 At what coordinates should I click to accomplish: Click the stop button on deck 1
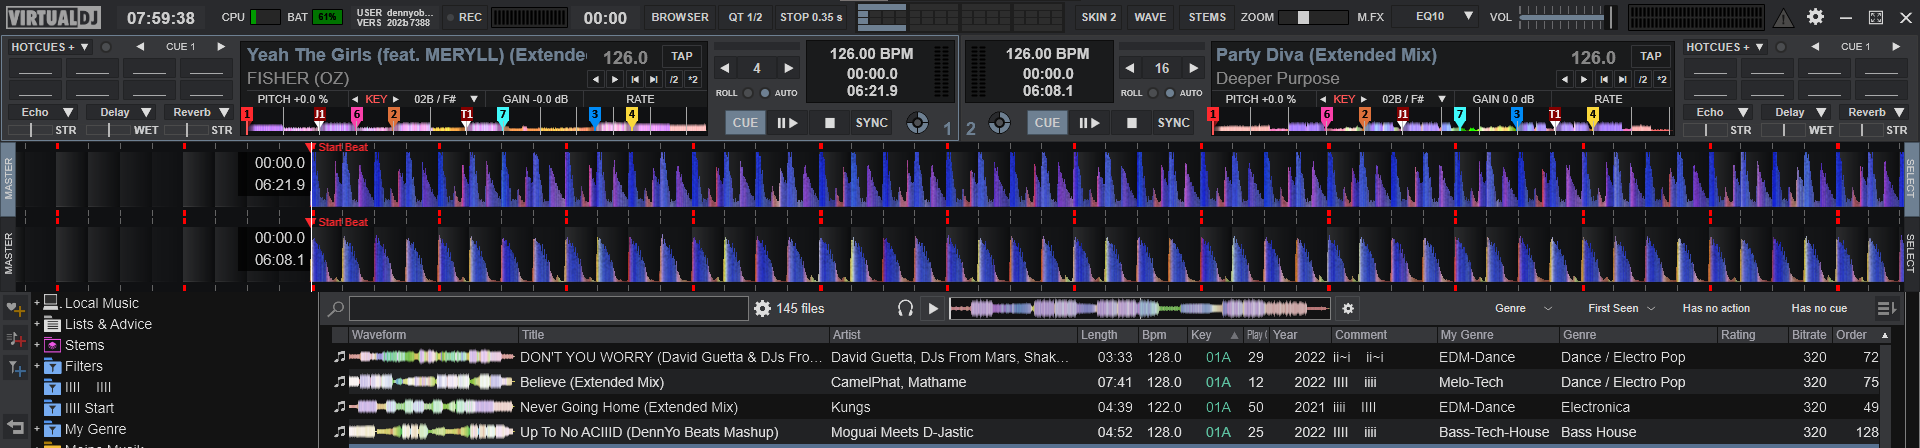pos(830,123)
